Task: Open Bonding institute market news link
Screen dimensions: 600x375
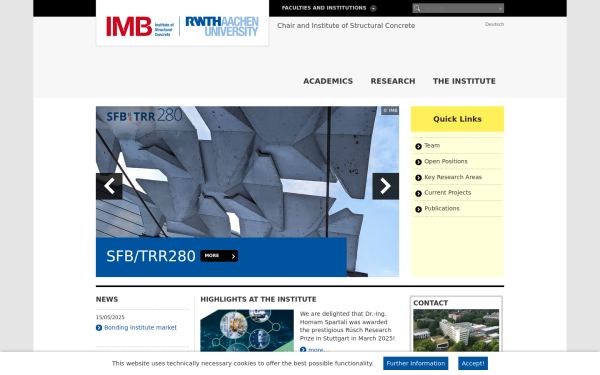Action: [x=140, y=328]
